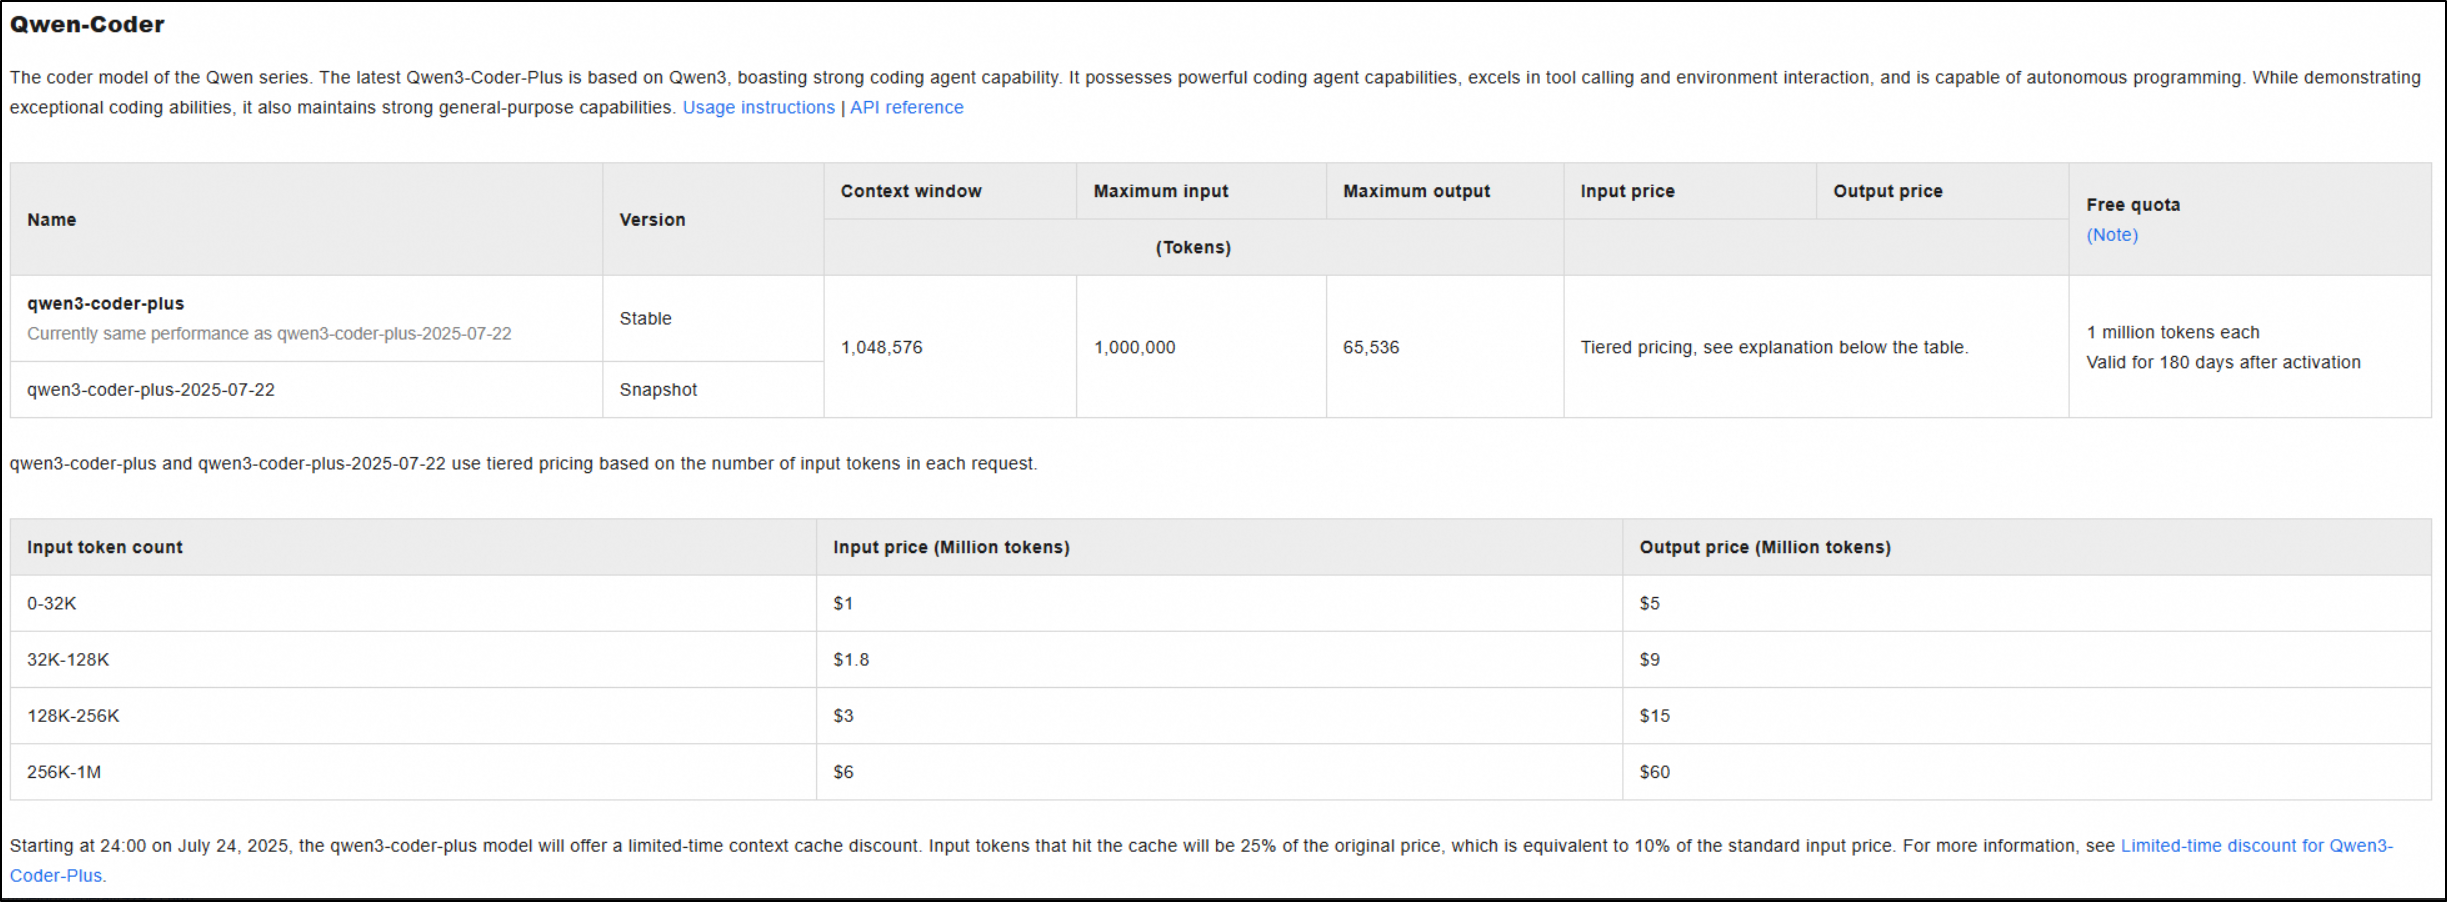Click the '1 million tokens each' text
Screen dimensions: 2447x902
[x=2172, y=332]
